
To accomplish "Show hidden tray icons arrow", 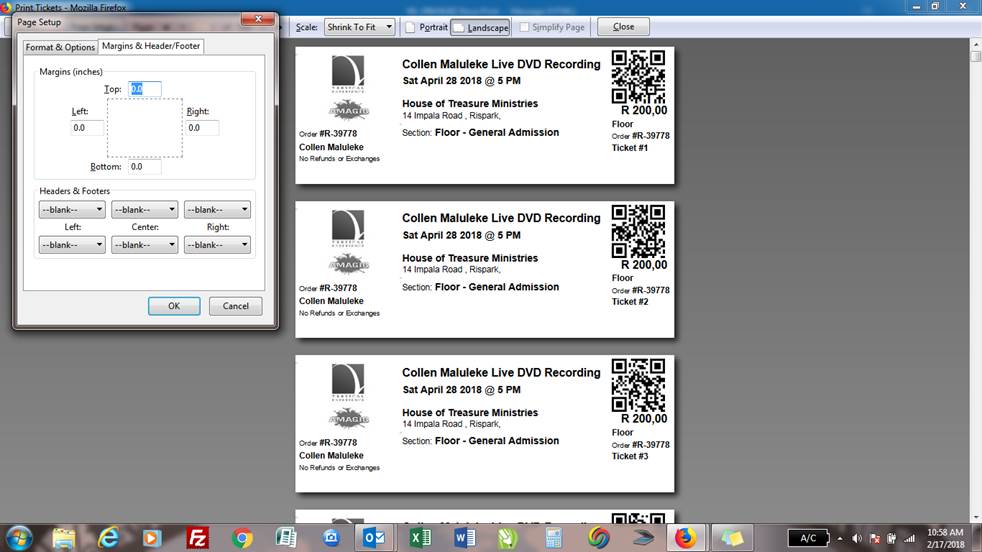I will (x=840, y=538).
